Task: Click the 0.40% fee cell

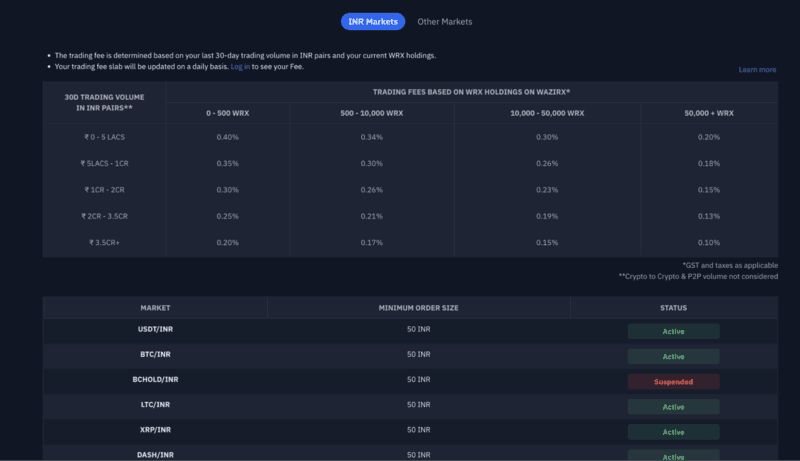Action: (228, 137)
